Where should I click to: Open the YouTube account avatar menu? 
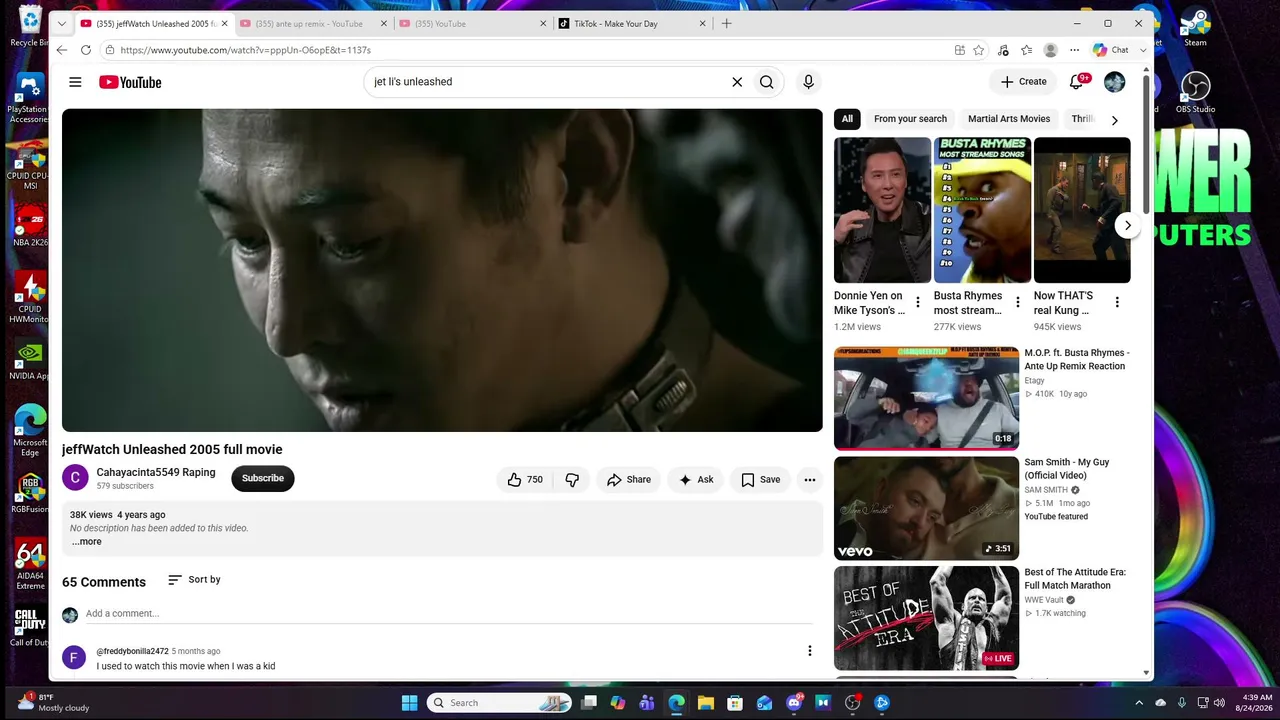[1115, 82]
